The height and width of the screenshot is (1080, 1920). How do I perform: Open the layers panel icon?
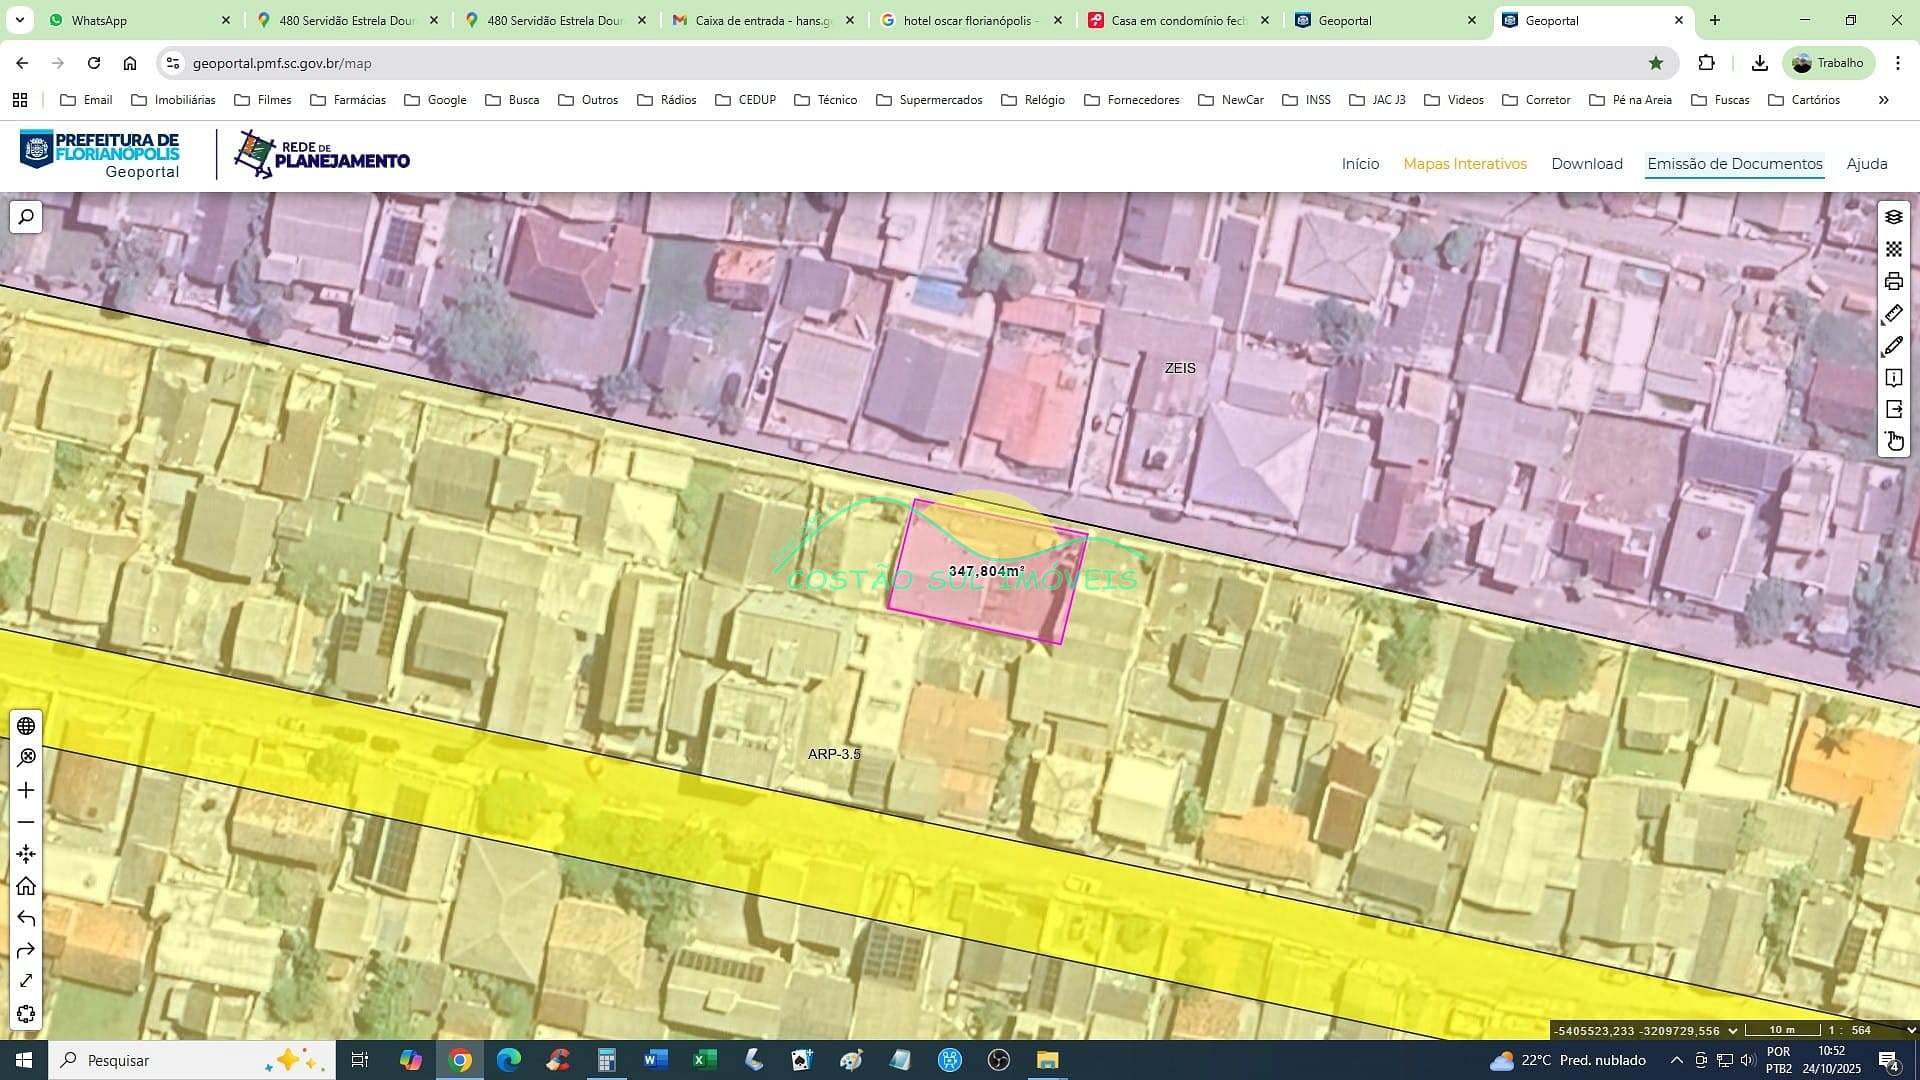(x=1893, y=217)
